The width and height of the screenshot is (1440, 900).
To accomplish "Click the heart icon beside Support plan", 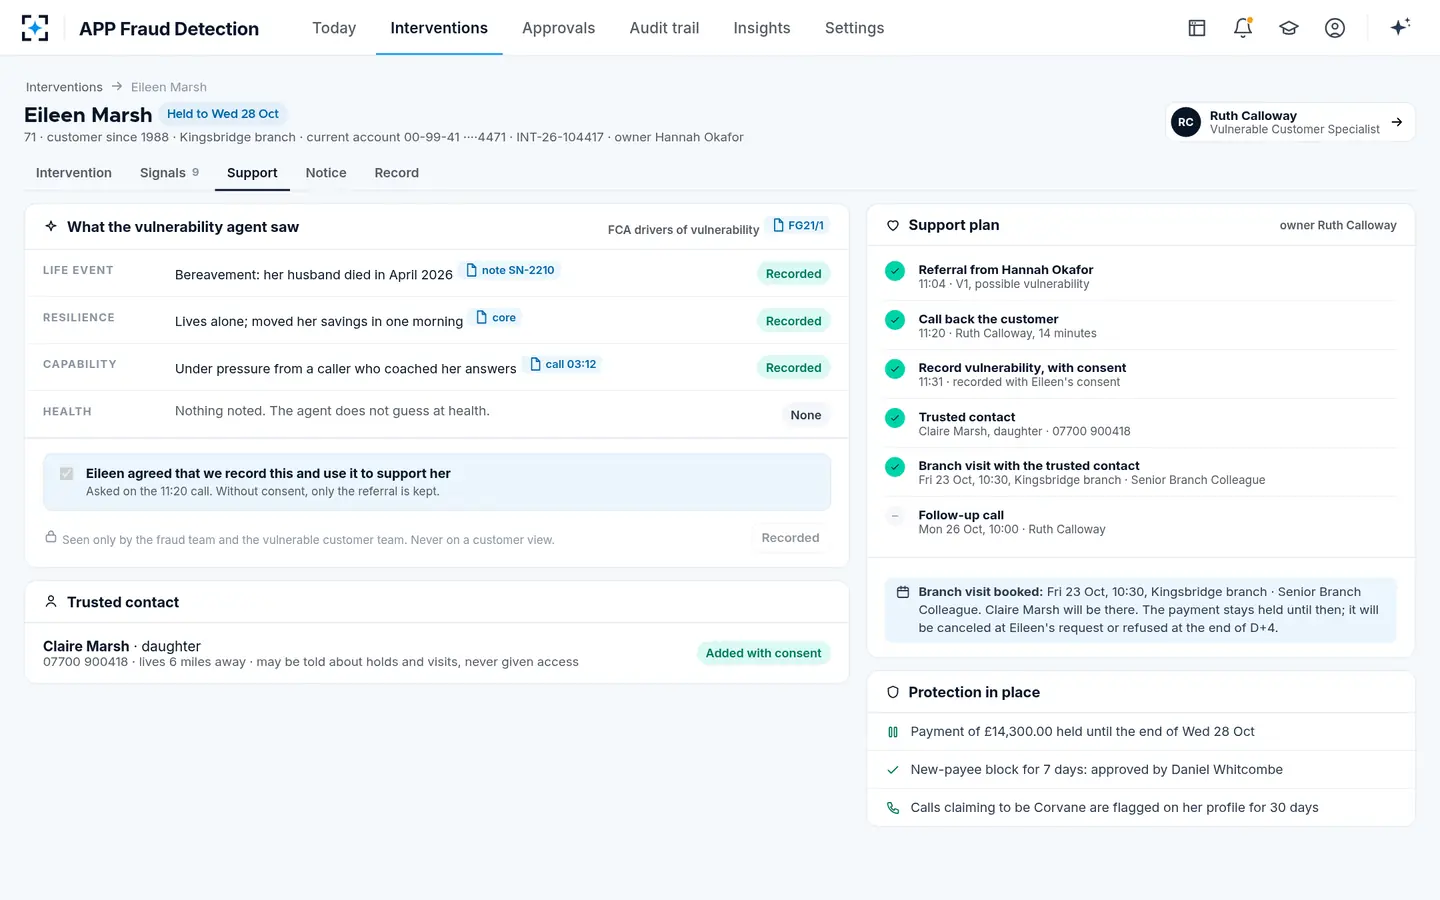I will (893, 226).
